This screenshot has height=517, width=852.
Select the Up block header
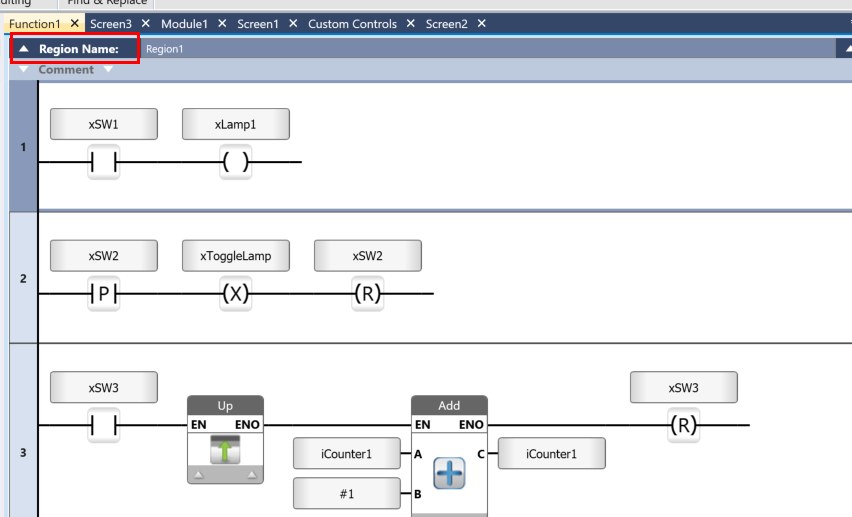coord(225,406)
